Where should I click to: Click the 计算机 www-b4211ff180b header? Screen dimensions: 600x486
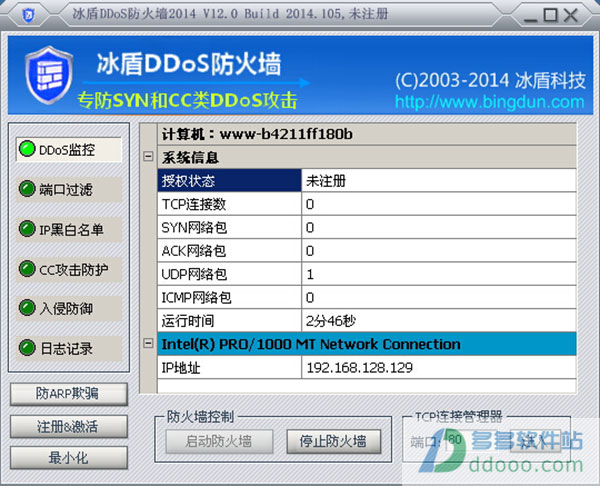(367, 134)
